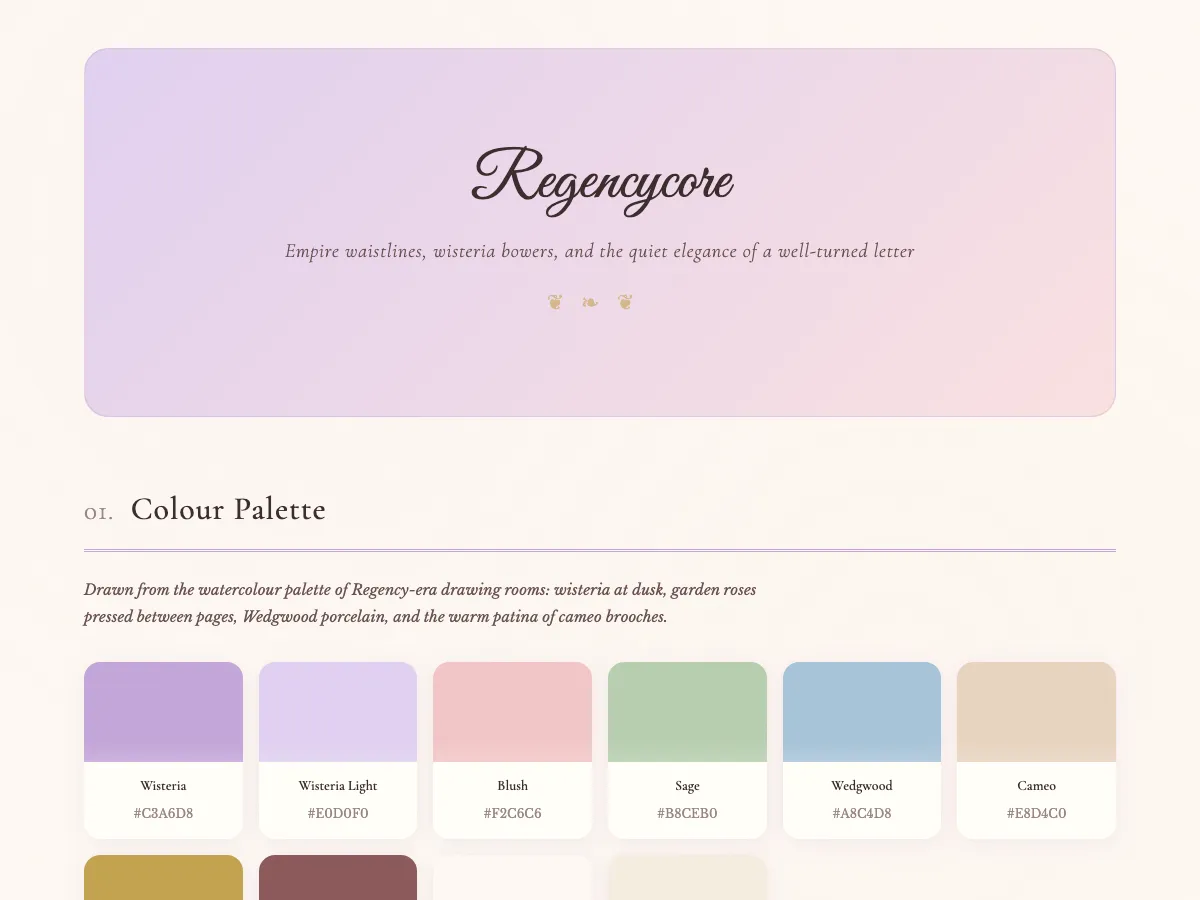Click the Regencycore script title
The image size is (1200, 900).
[600, 180]
